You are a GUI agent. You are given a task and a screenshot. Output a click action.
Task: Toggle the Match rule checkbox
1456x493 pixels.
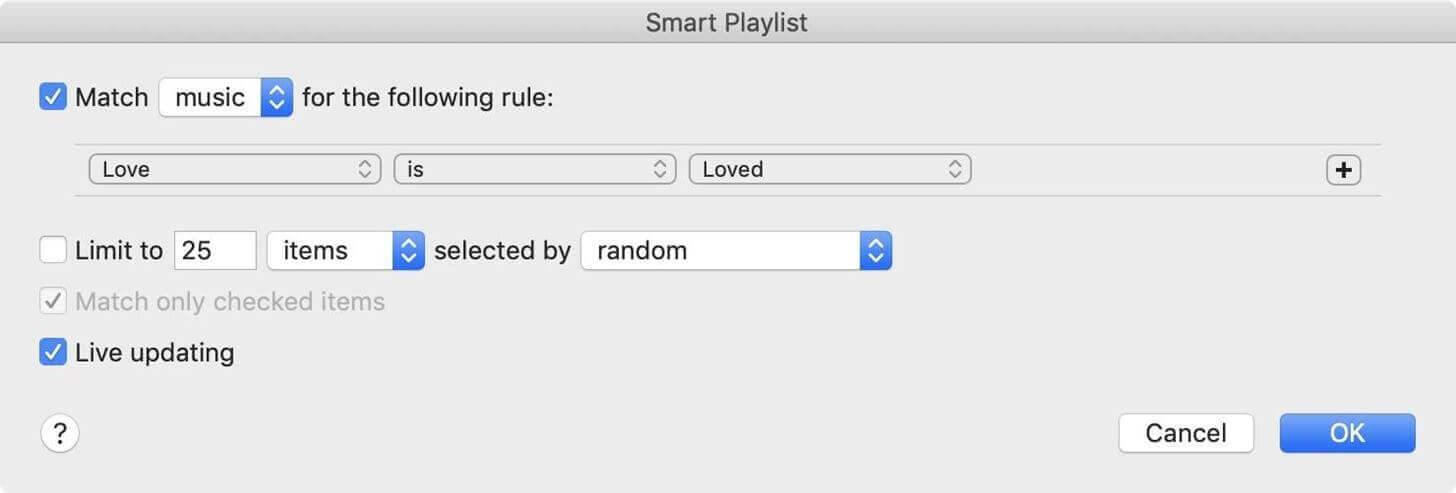pos(53,97)
